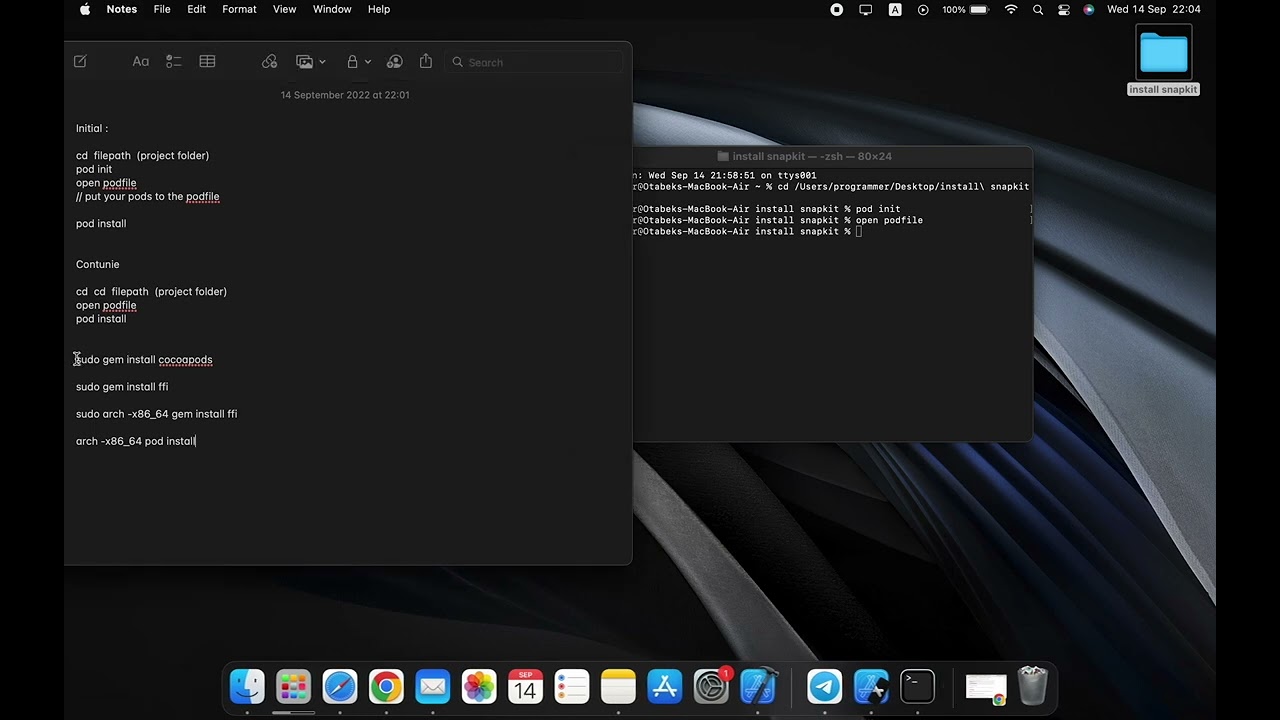The image size is (1280, 720).
Task: Launch Google Chrome from the Dock
Action: point(386,686)
